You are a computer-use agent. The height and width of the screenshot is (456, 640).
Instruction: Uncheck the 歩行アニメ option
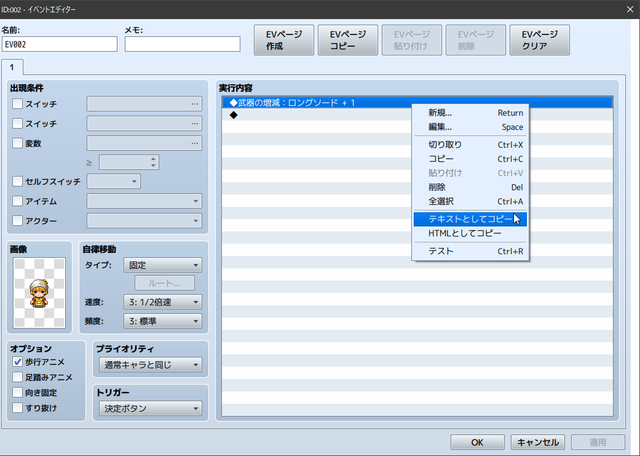click(x=17, y=362)
